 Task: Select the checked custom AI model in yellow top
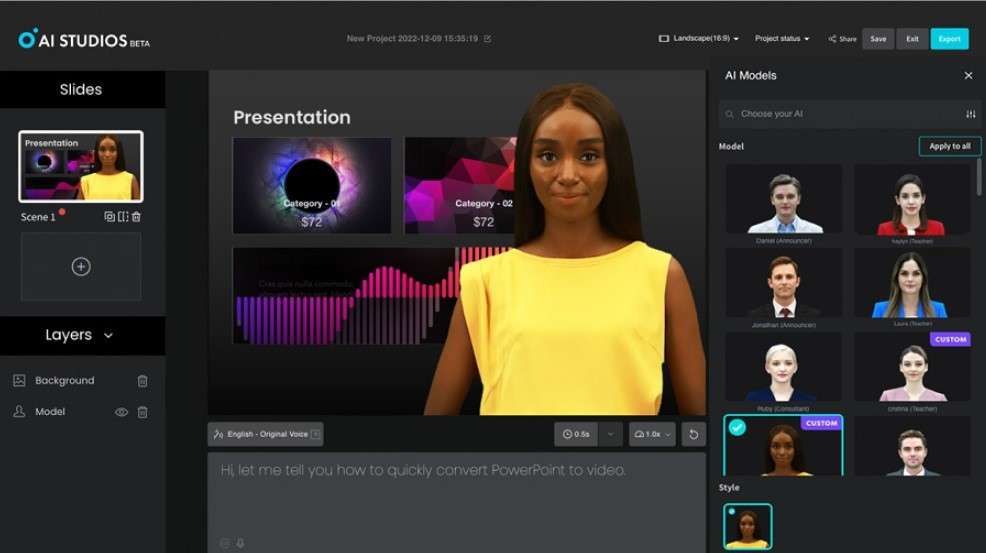(x=783, y=445)
